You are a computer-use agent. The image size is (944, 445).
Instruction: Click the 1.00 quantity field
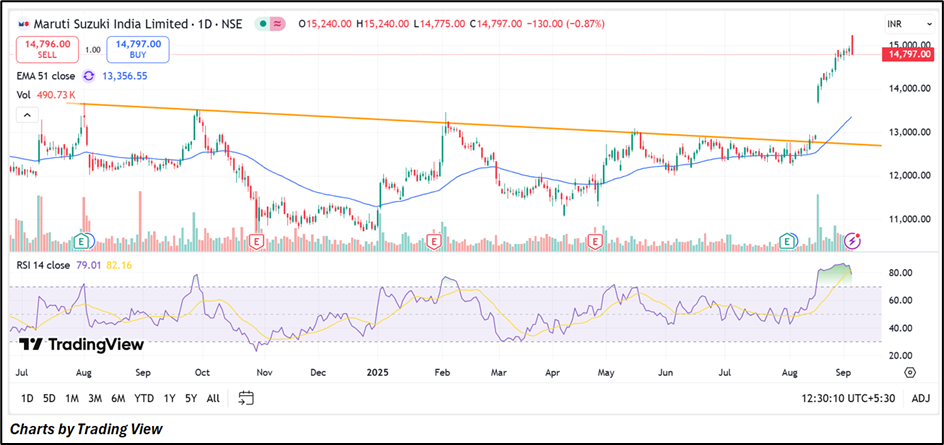(x=93, y=50)
